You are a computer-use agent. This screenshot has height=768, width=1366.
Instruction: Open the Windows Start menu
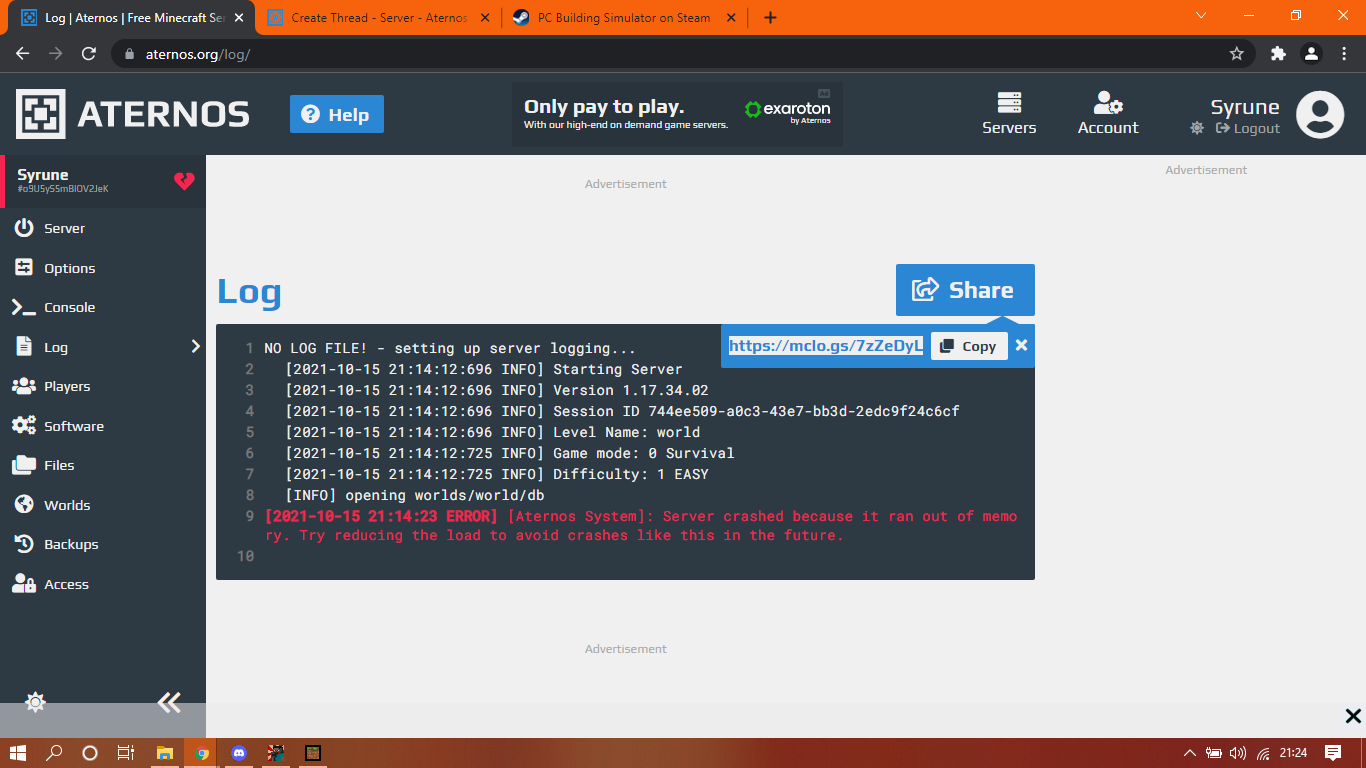[18, 753]
